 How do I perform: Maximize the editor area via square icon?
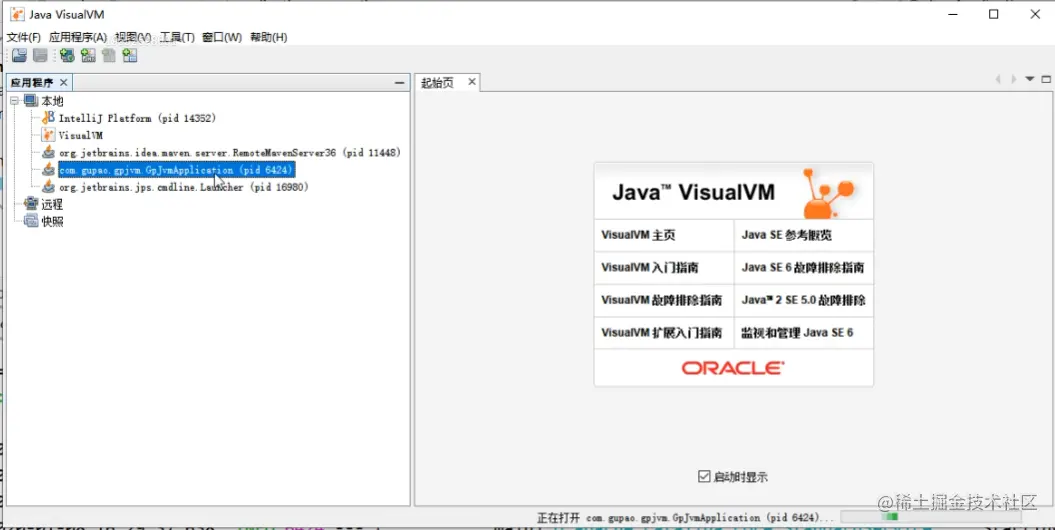point(1046,79)
